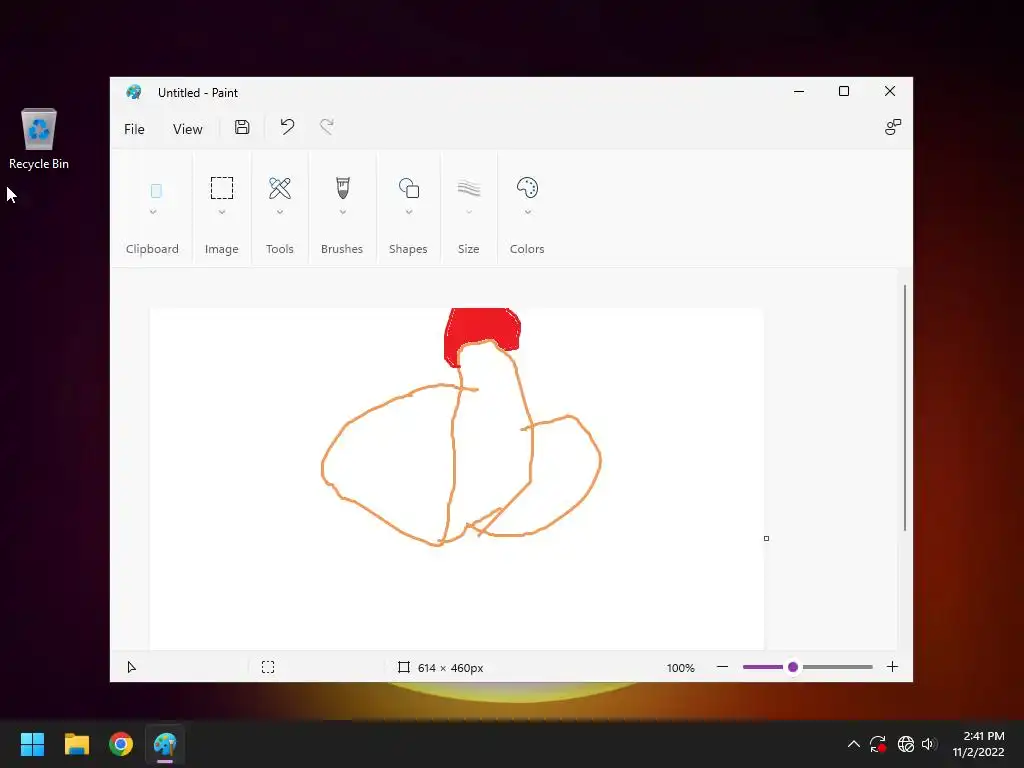1024x768 pixels.
Task: Expand the Colors chevron
Action: (528, 212)
